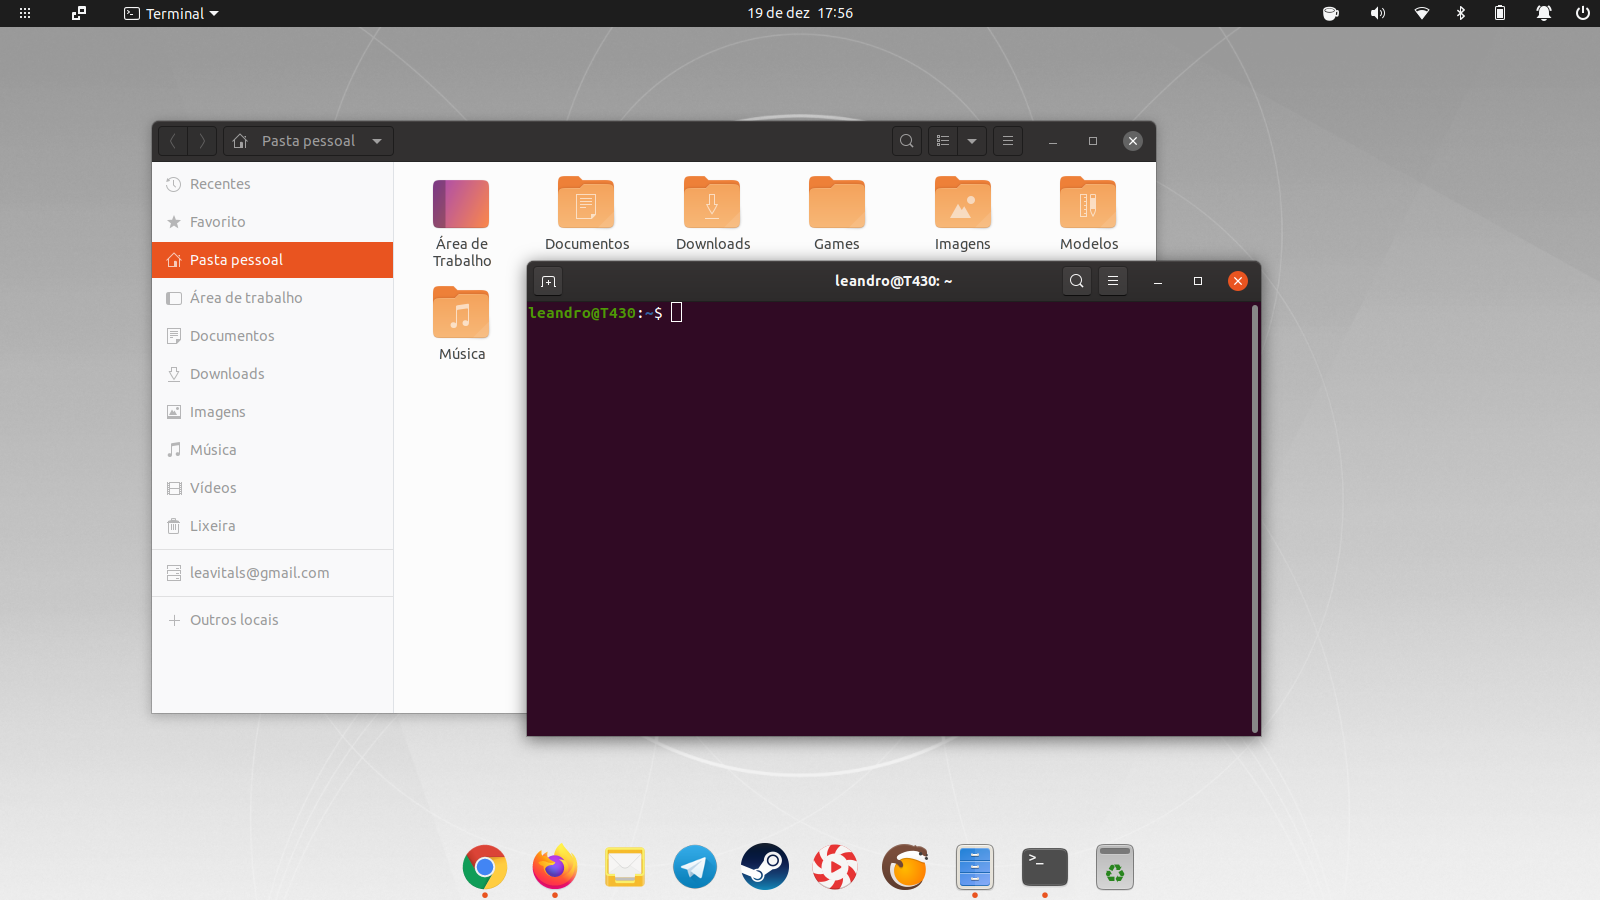The image size is (1600, 900).
Task: Launch Telegram from the dock
Action: click(695, 867)
